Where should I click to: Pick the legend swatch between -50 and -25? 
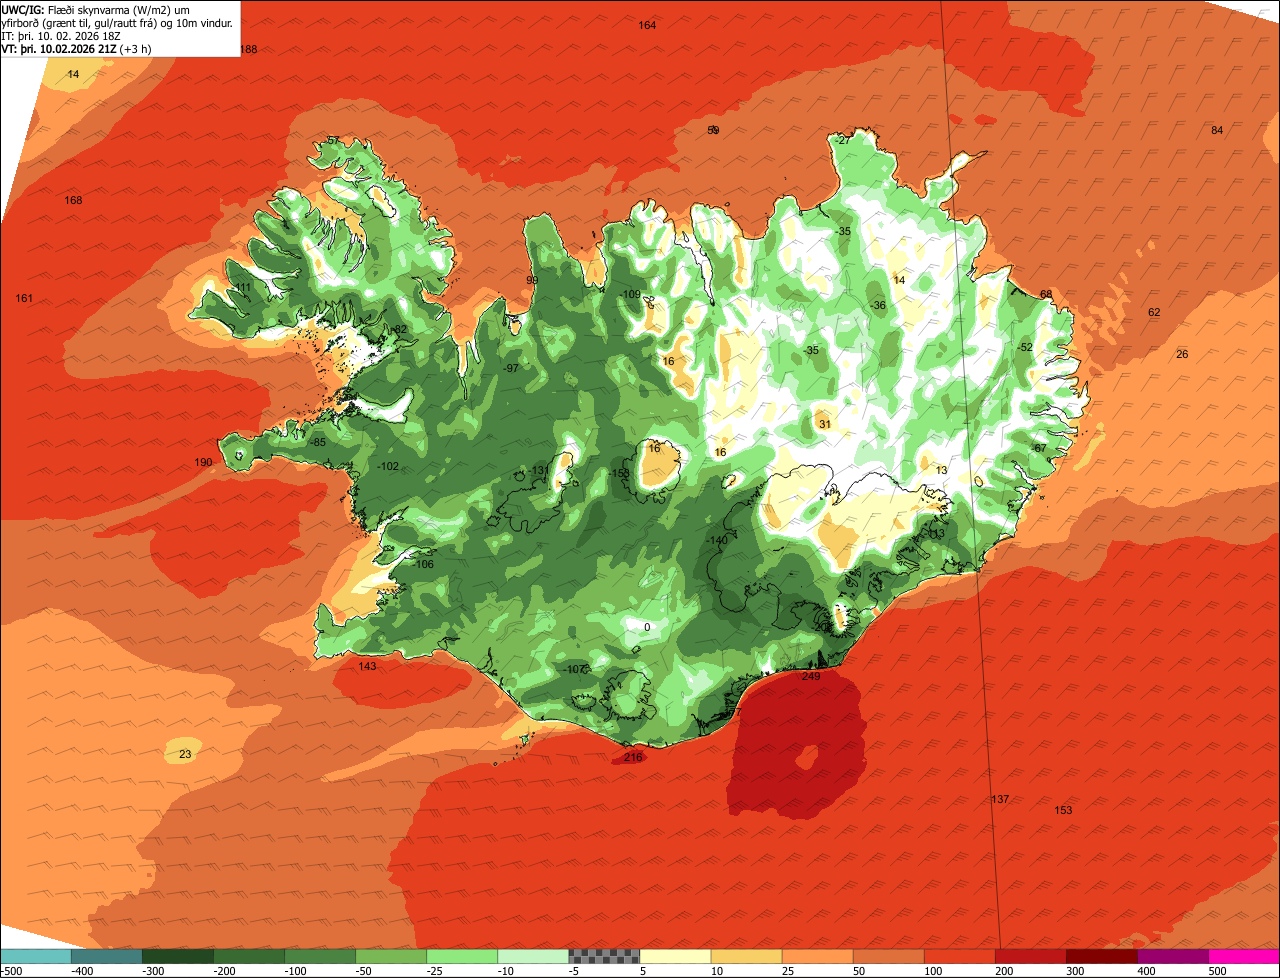(x=391, y=956)
